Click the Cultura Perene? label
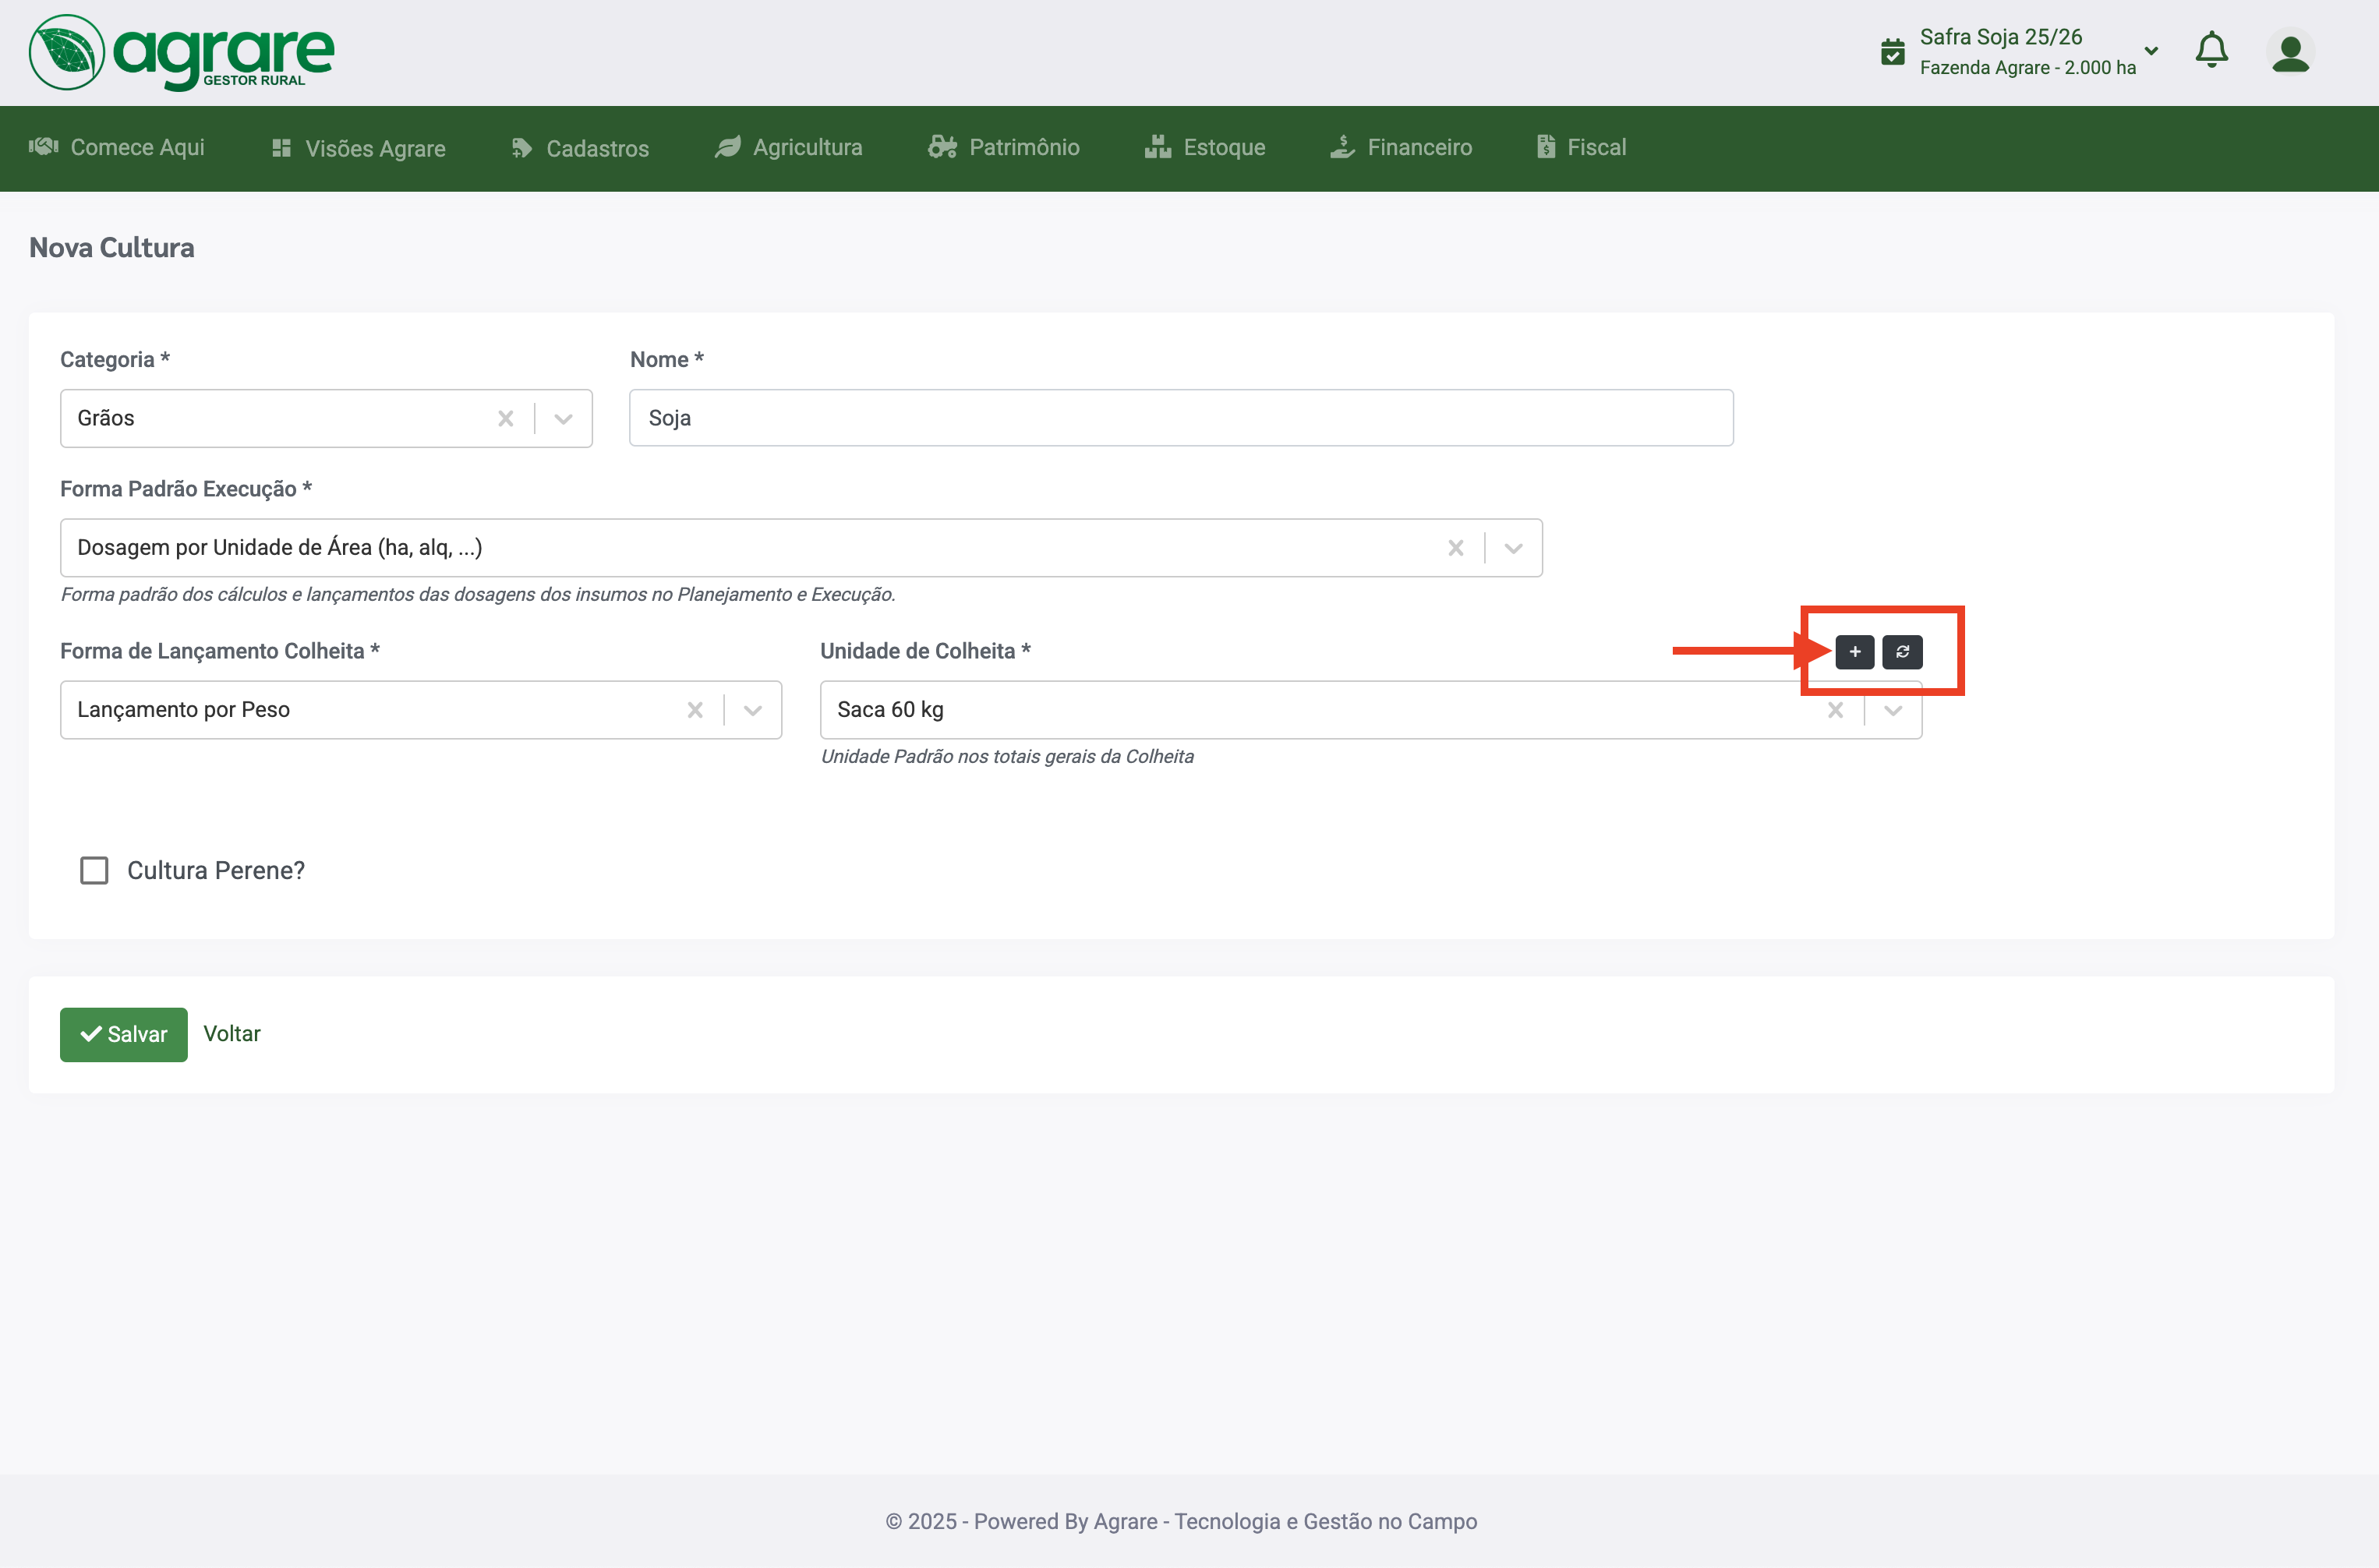The height and width of the screenshot is (1568, 2379). point(216,870)
